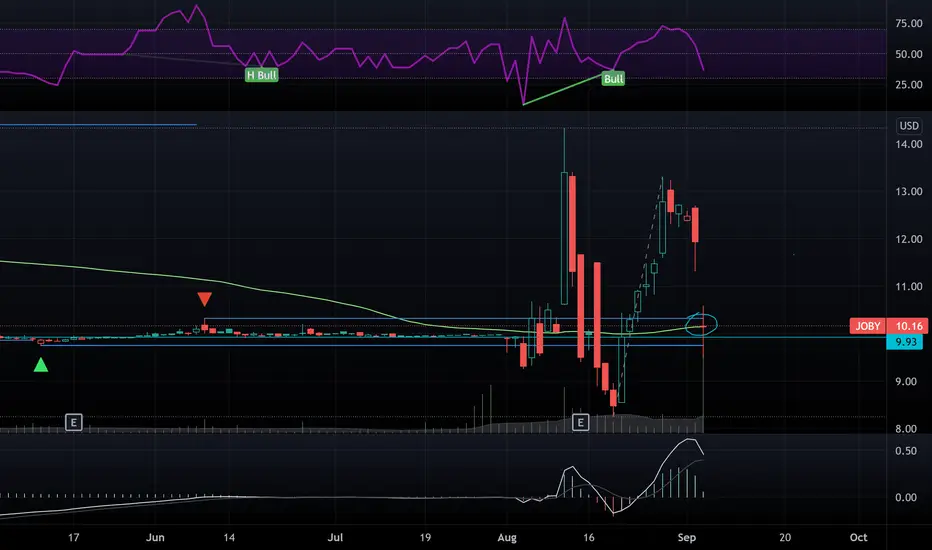Screen dimensions: 932x550
Task: Select the red down-triangle signal marker
Action: click(204, 298)
